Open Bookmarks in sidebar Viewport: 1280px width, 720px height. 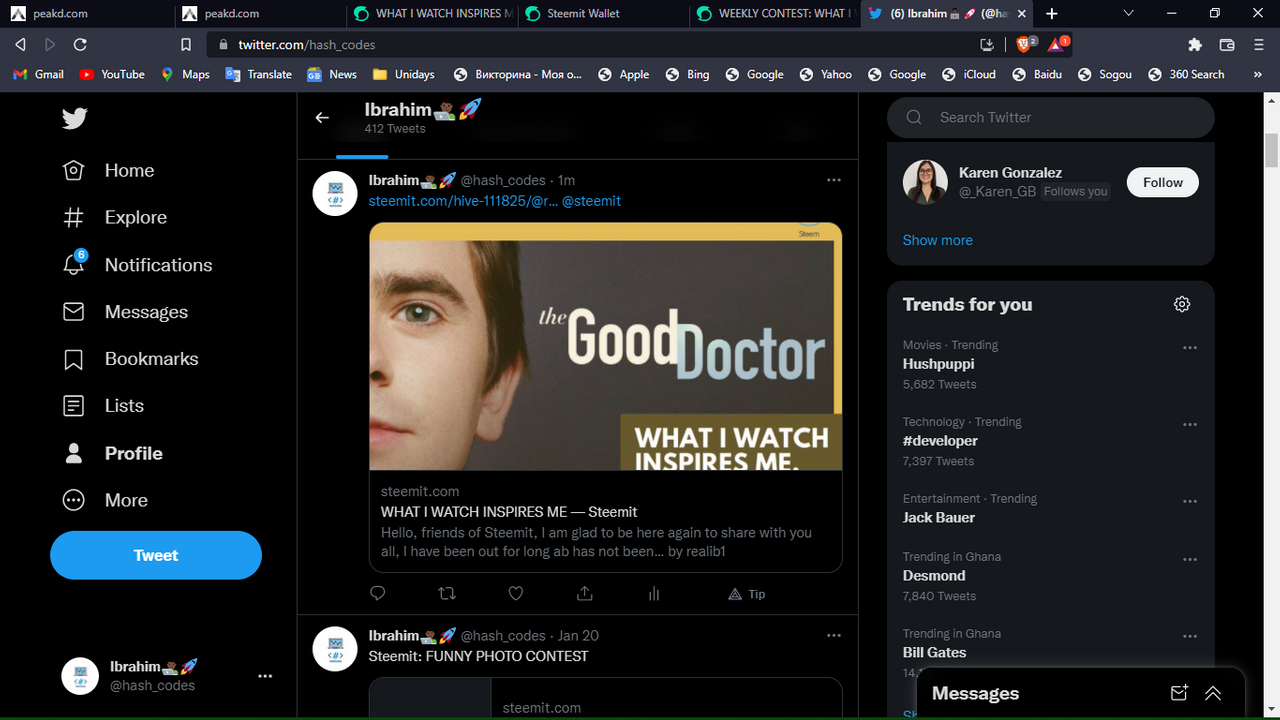pyautogui.click(x=130, y=359)
